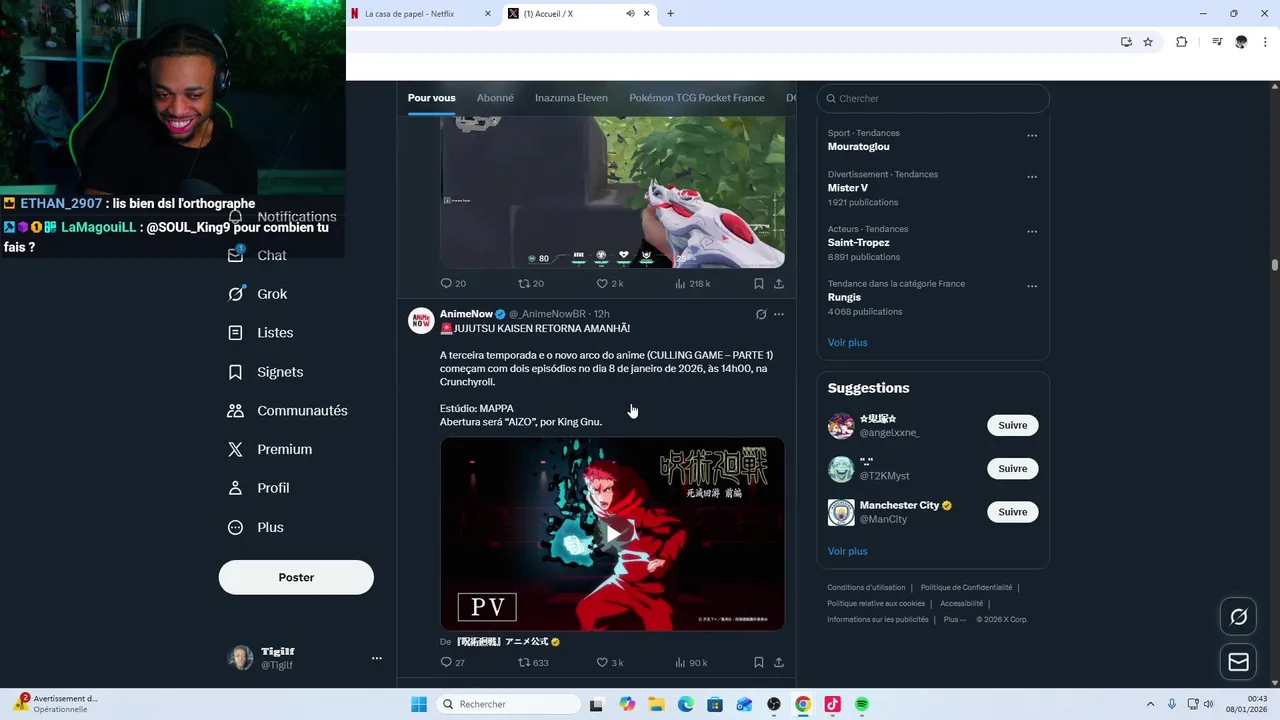Open Conditions d'utilisation link

866,588
